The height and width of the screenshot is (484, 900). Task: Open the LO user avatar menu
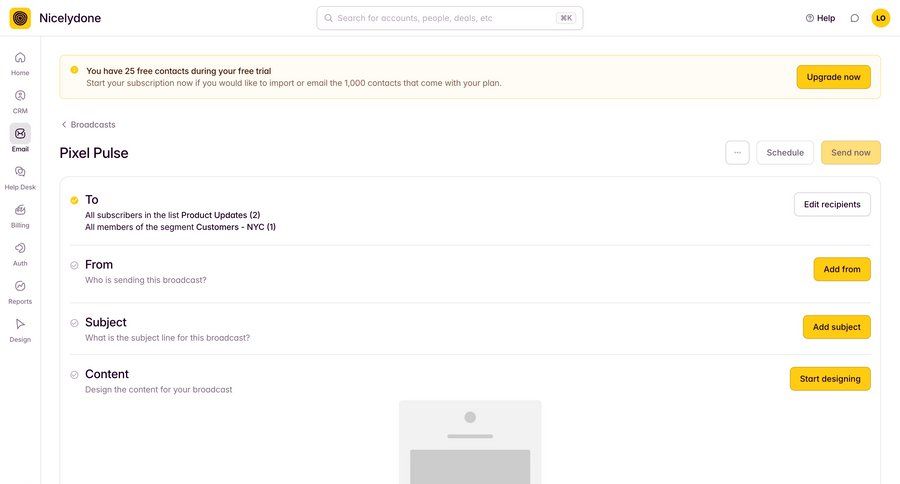coord(880,18)
